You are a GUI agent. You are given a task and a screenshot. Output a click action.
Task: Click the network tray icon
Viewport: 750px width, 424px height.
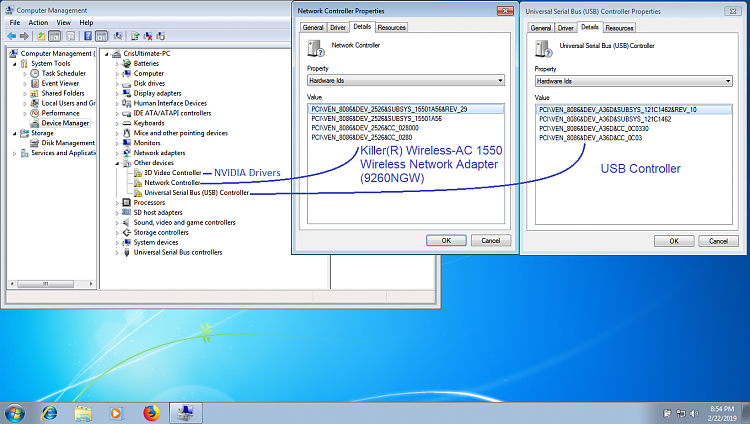click(x=681, y=413)
